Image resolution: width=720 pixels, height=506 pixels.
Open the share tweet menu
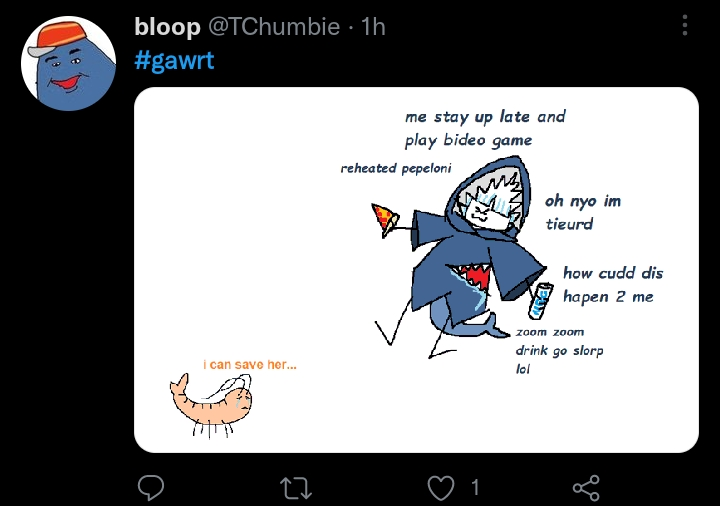586,488
